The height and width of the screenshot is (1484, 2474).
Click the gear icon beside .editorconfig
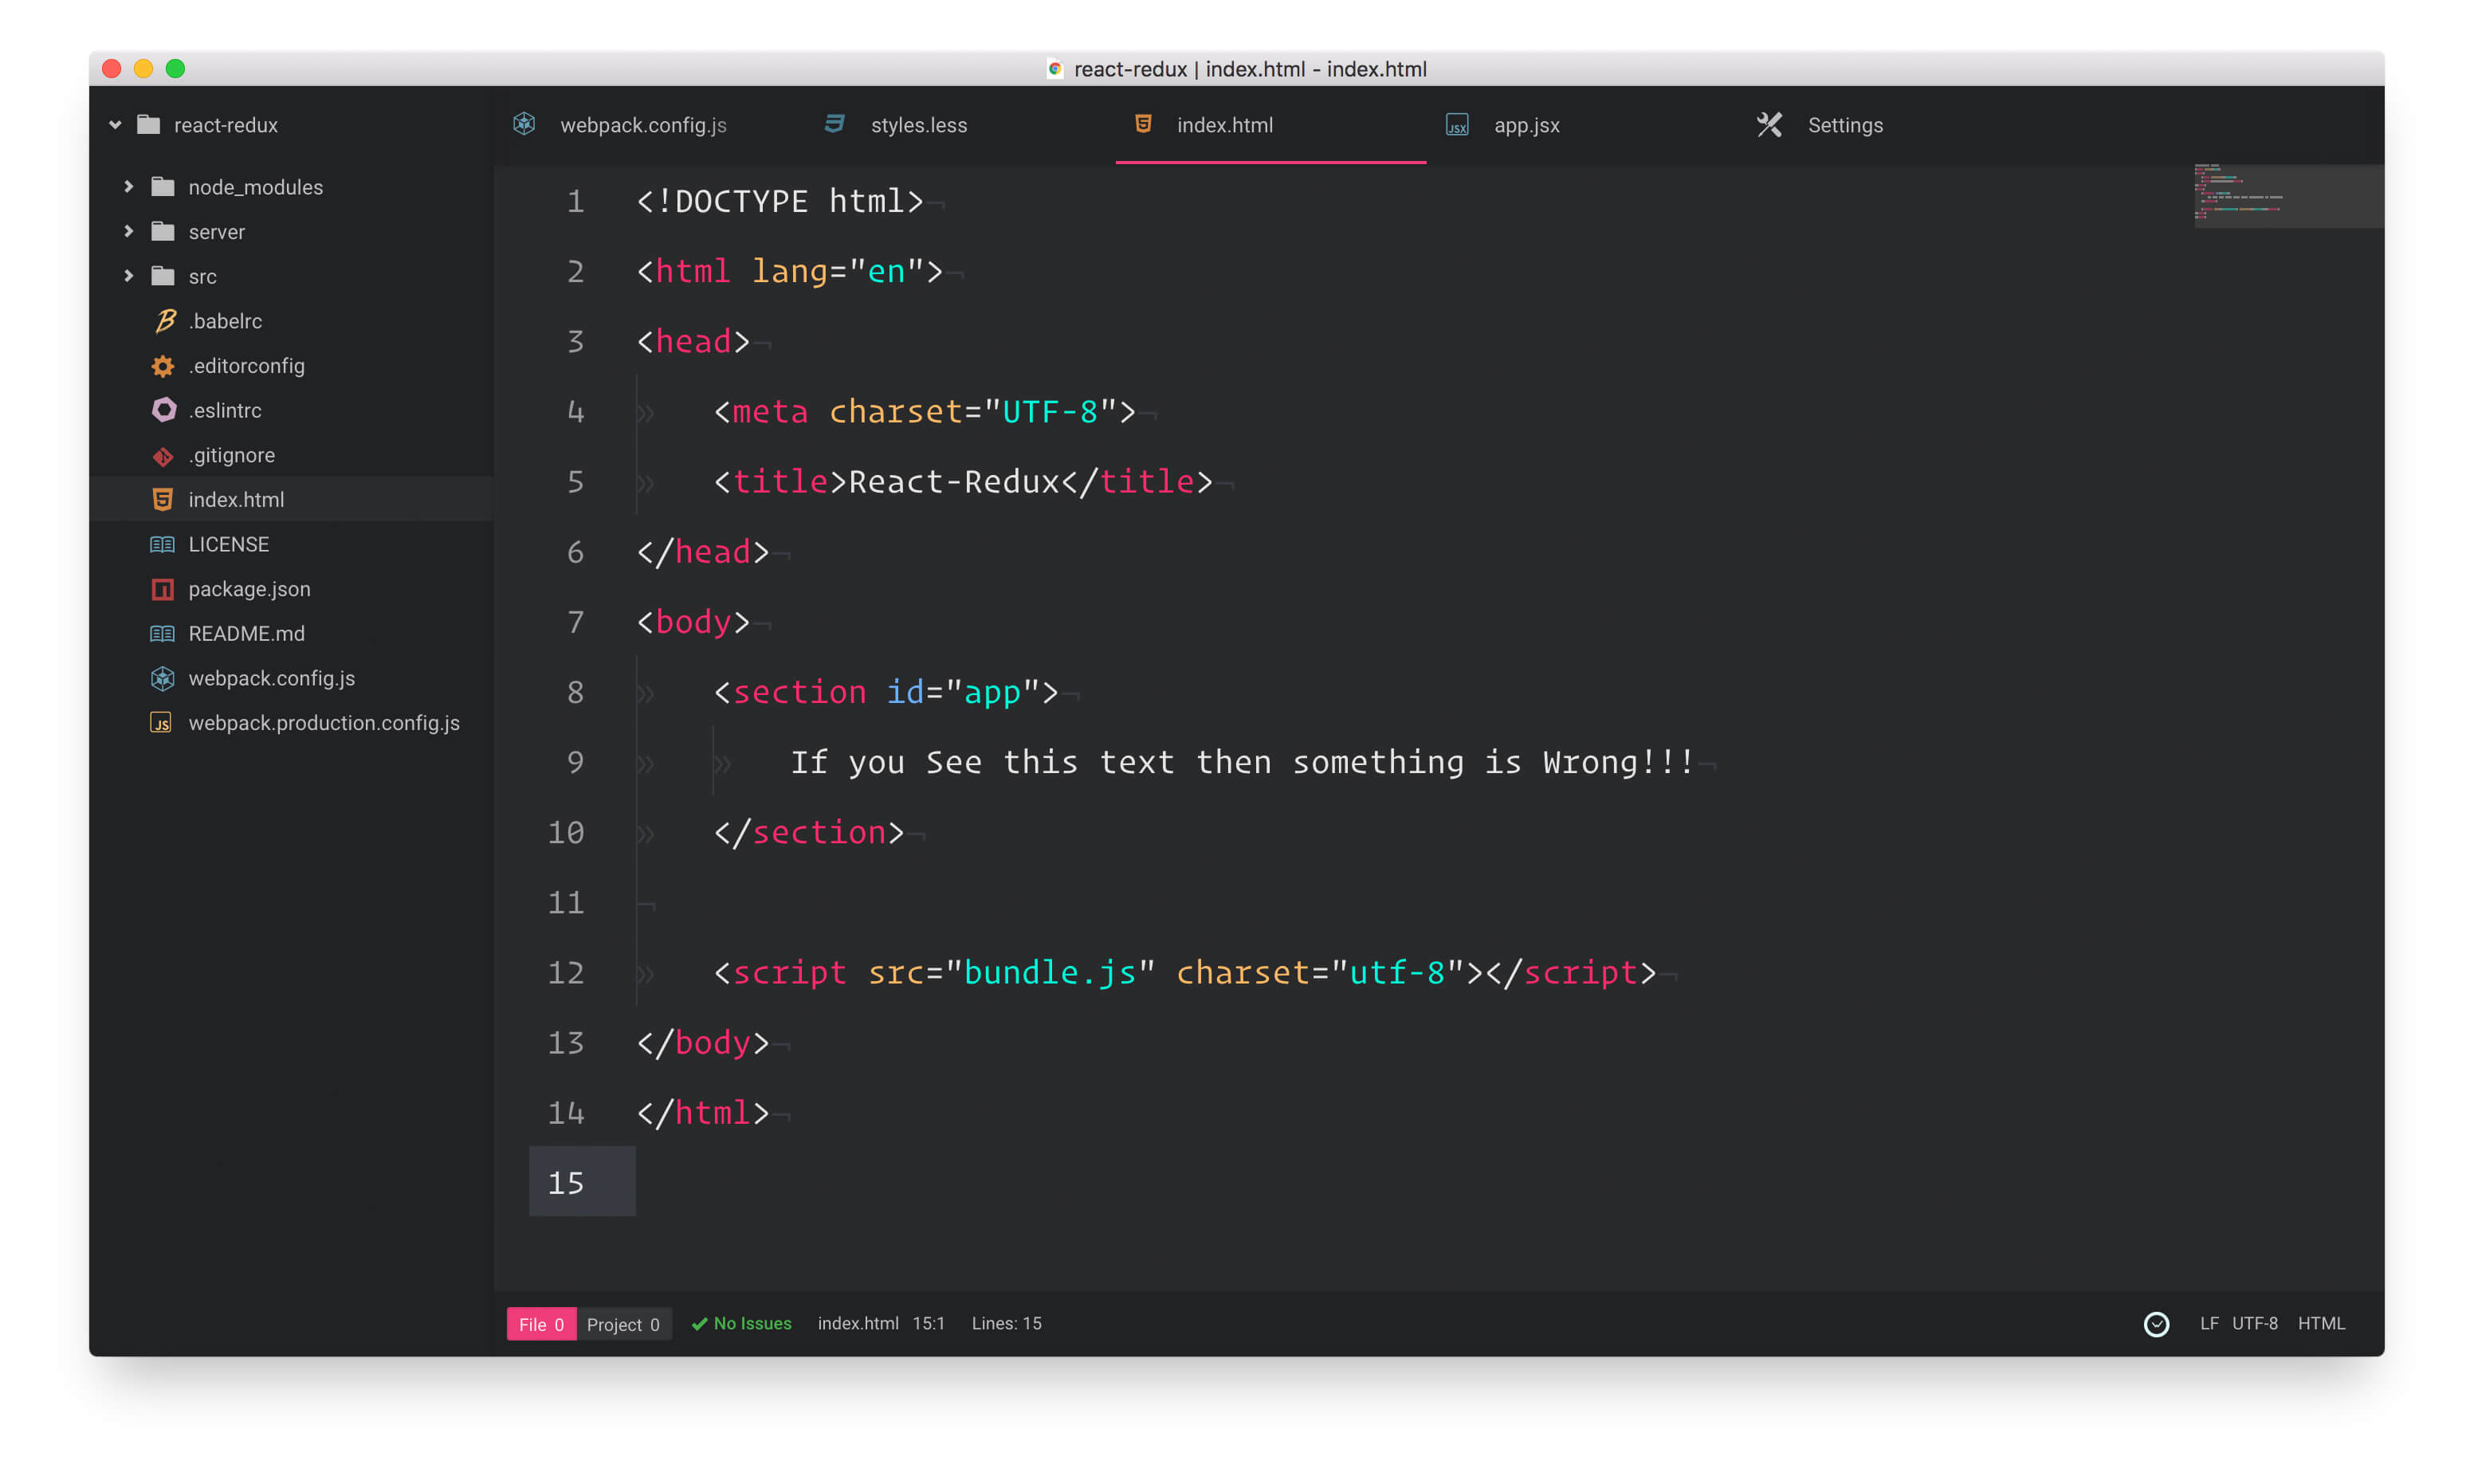point(163,366)
